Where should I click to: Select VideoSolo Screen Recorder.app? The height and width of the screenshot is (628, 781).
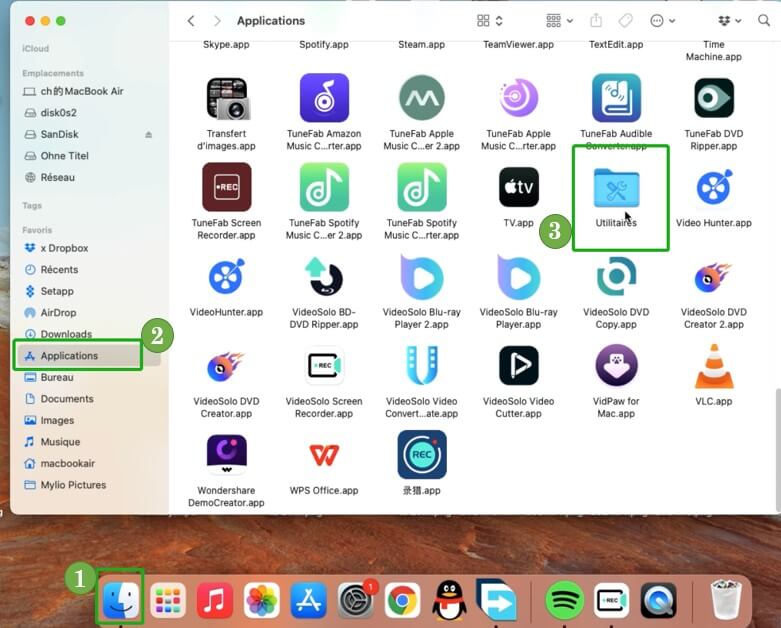[x=324, y=366]
